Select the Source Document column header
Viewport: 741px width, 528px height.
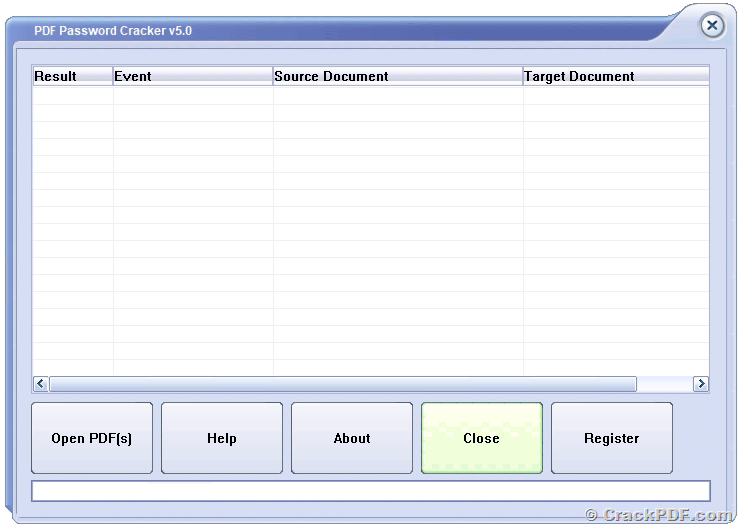click(x=398, y=76)
